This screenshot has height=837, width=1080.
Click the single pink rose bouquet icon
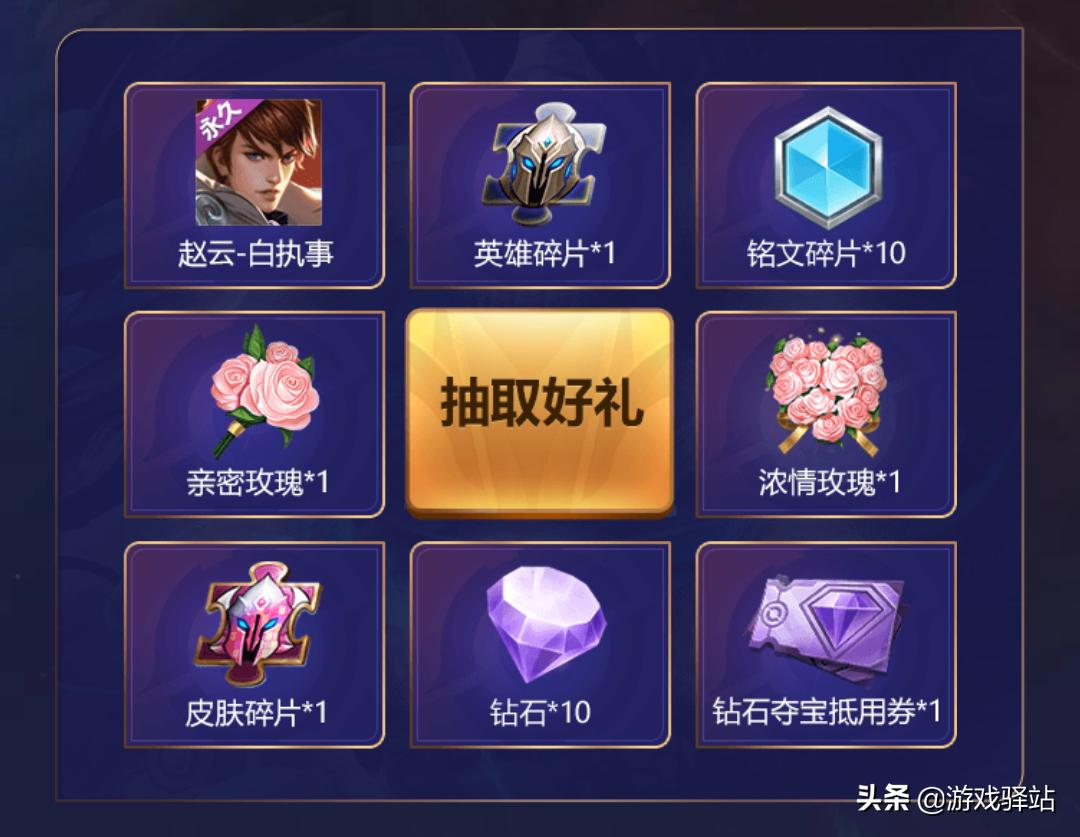point(264,390)
